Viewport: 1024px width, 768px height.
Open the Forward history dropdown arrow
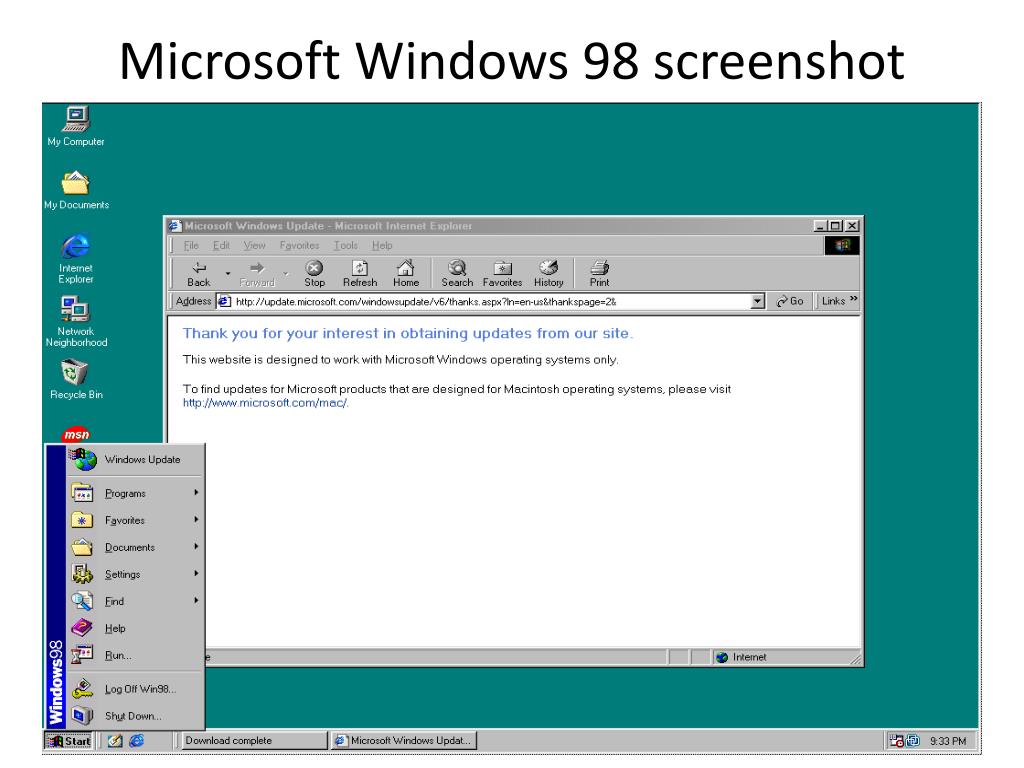286,274
